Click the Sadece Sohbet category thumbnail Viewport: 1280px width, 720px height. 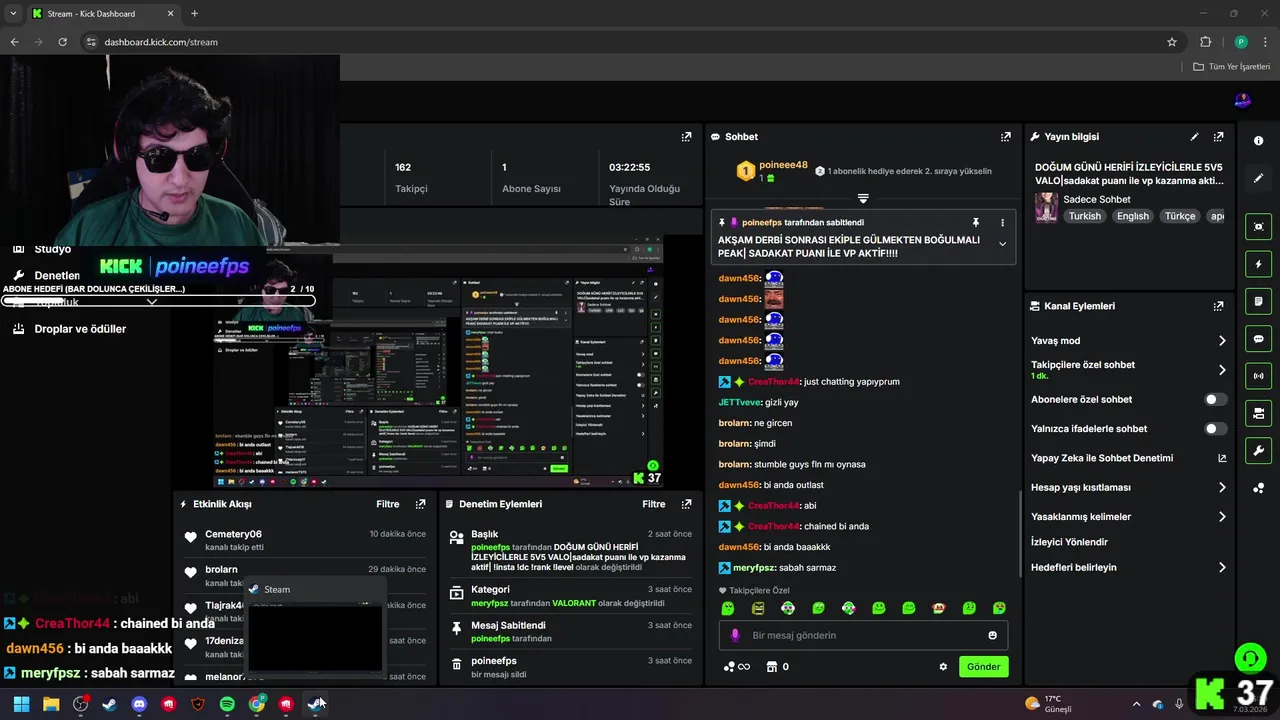1047,208
